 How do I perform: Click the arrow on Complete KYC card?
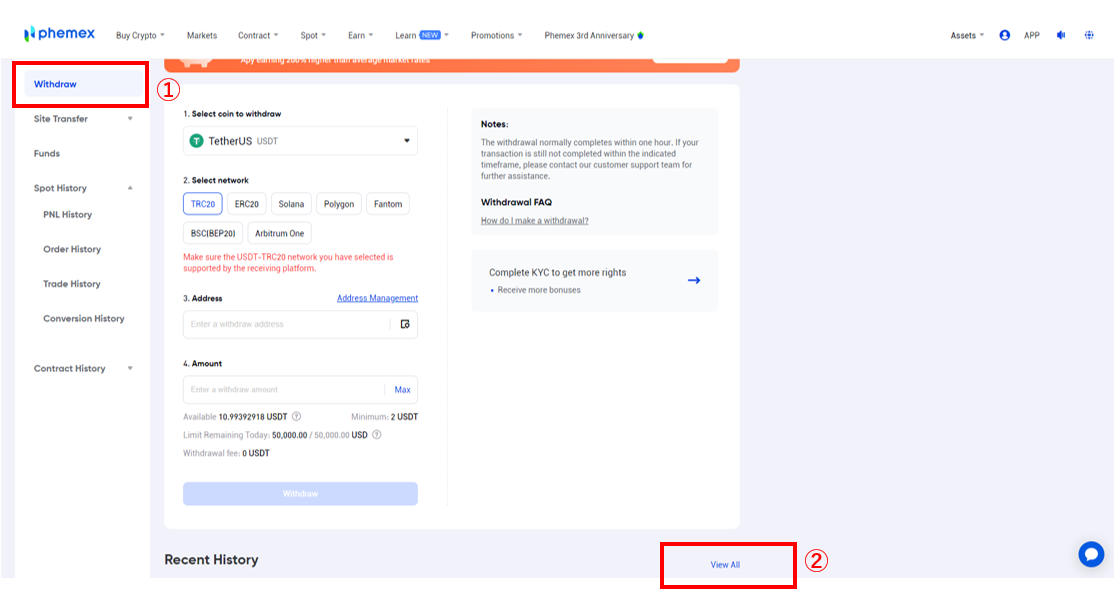(694, 281)
